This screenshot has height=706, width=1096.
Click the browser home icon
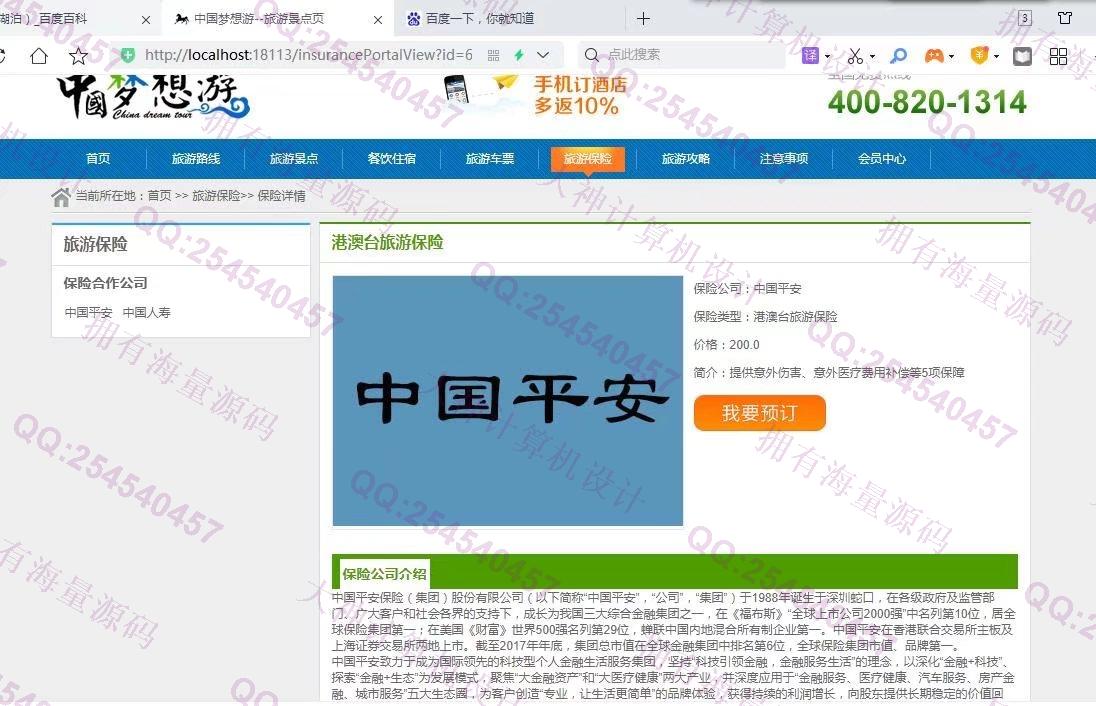coord(38,56)
